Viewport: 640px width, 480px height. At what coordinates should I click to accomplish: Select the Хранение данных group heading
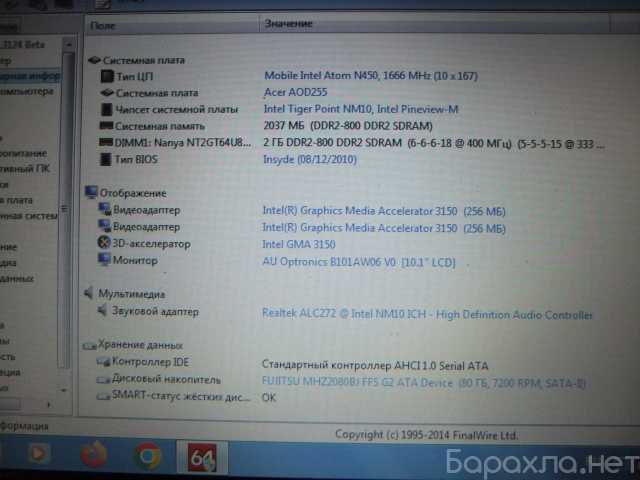pyautogui.click(x=140, y=345)
